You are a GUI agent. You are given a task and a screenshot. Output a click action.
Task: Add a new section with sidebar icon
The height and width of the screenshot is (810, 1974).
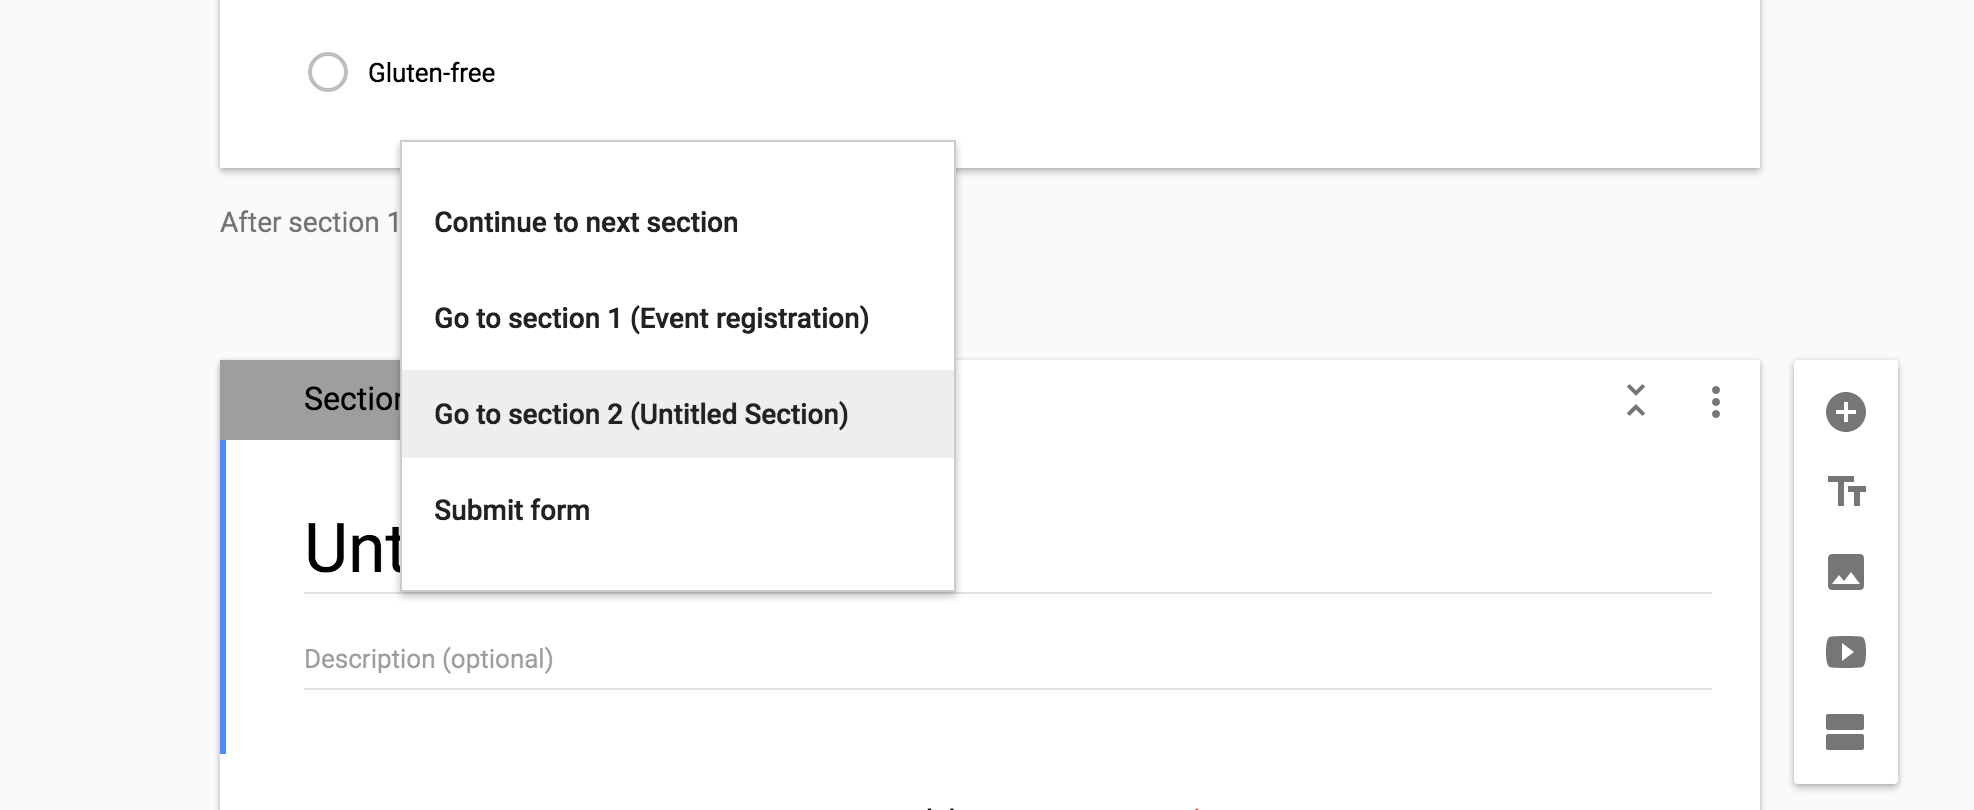point(1845,732)
